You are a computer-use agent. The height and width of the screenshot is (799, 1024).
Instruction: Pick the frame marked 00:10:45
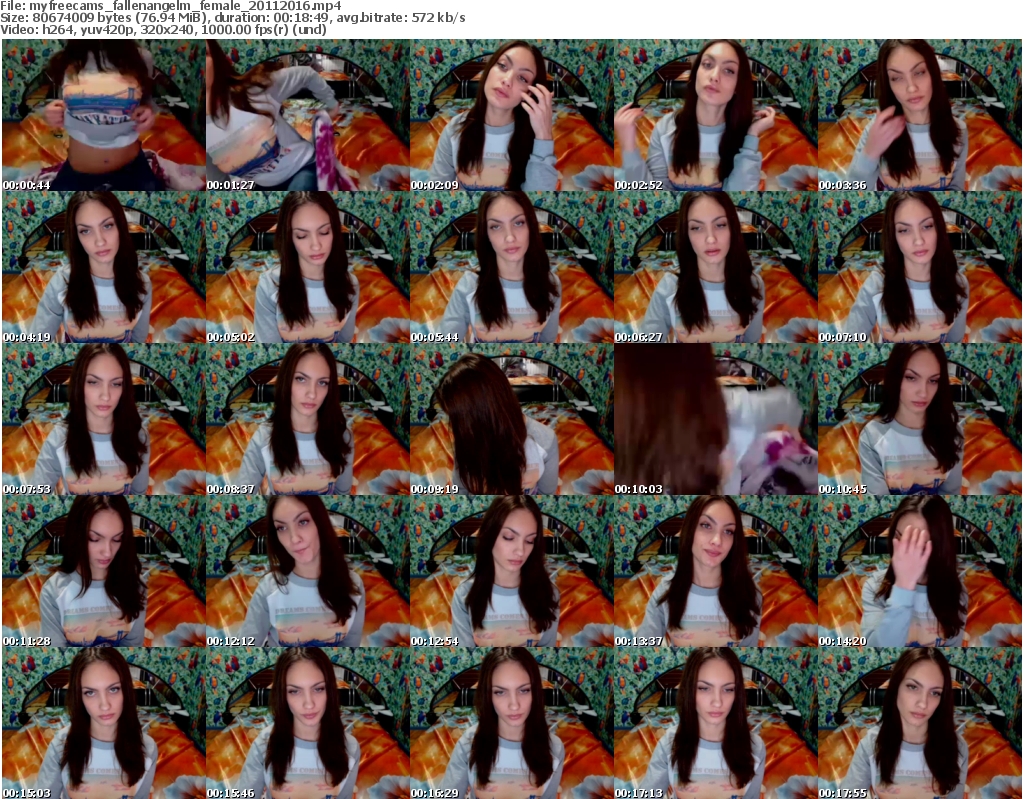click(x=920, y=419)
